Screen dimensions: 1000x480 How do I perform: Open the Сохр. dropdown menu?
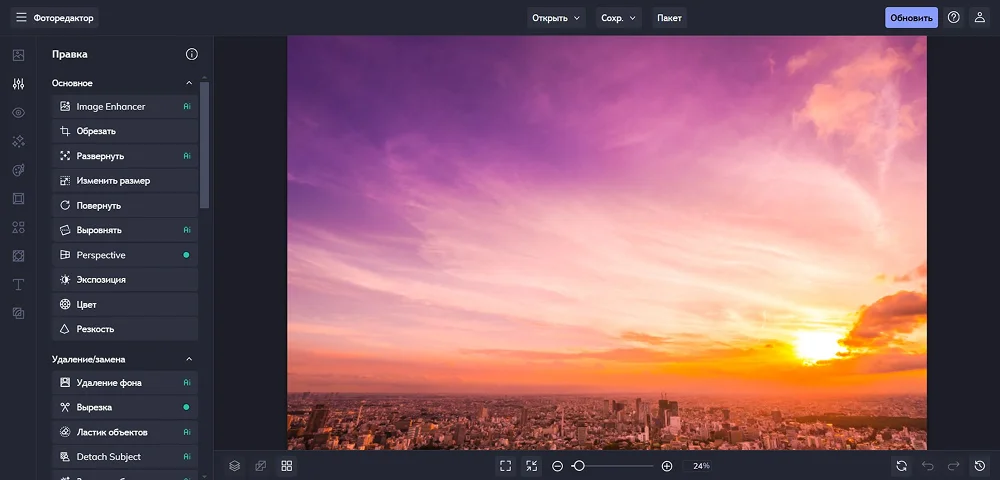tap(619, 18)
